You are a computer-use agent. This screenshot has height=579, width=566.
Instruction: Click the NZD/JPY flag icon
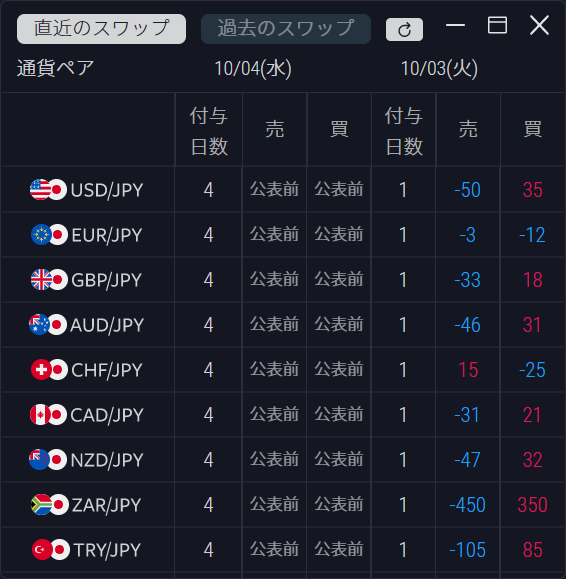48,460
